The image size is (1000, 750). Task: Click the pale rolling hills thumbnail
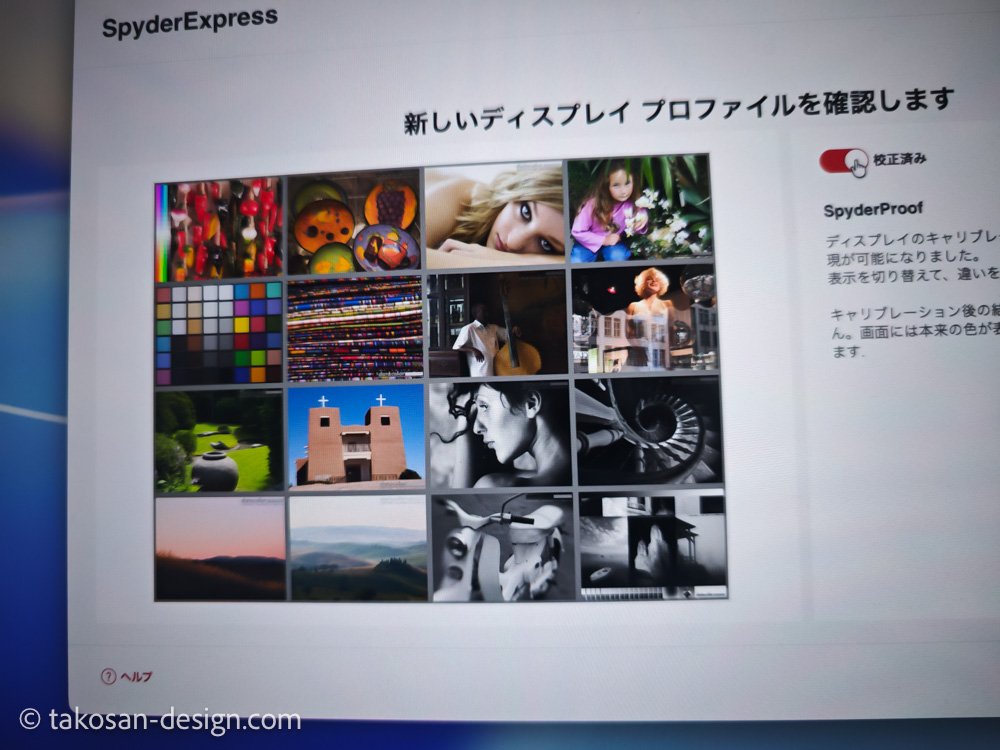pos(357,546)
